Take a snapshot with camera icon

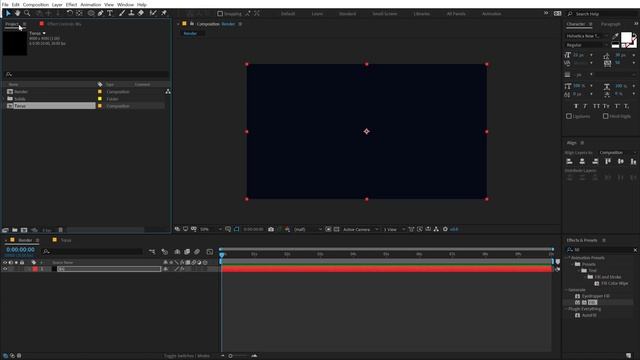coord(271,229)
